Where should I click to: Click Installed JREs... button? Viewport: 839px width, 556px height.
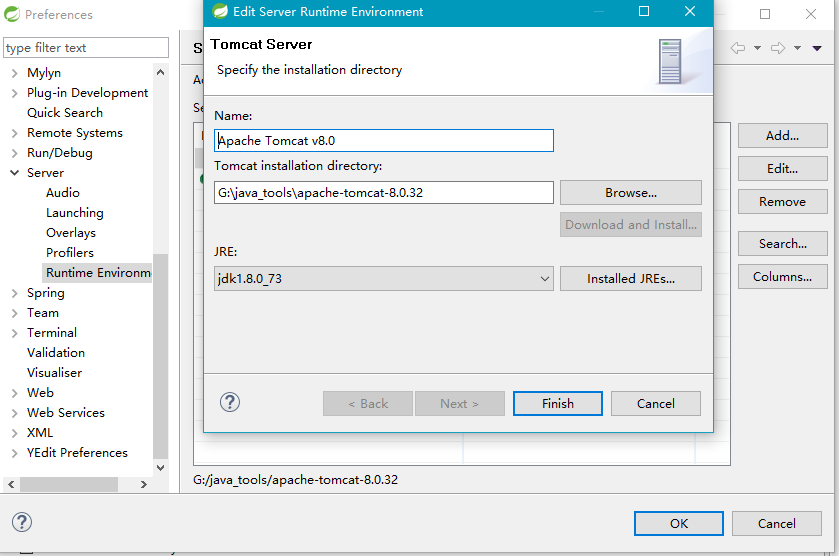click(x=630, y=278)
